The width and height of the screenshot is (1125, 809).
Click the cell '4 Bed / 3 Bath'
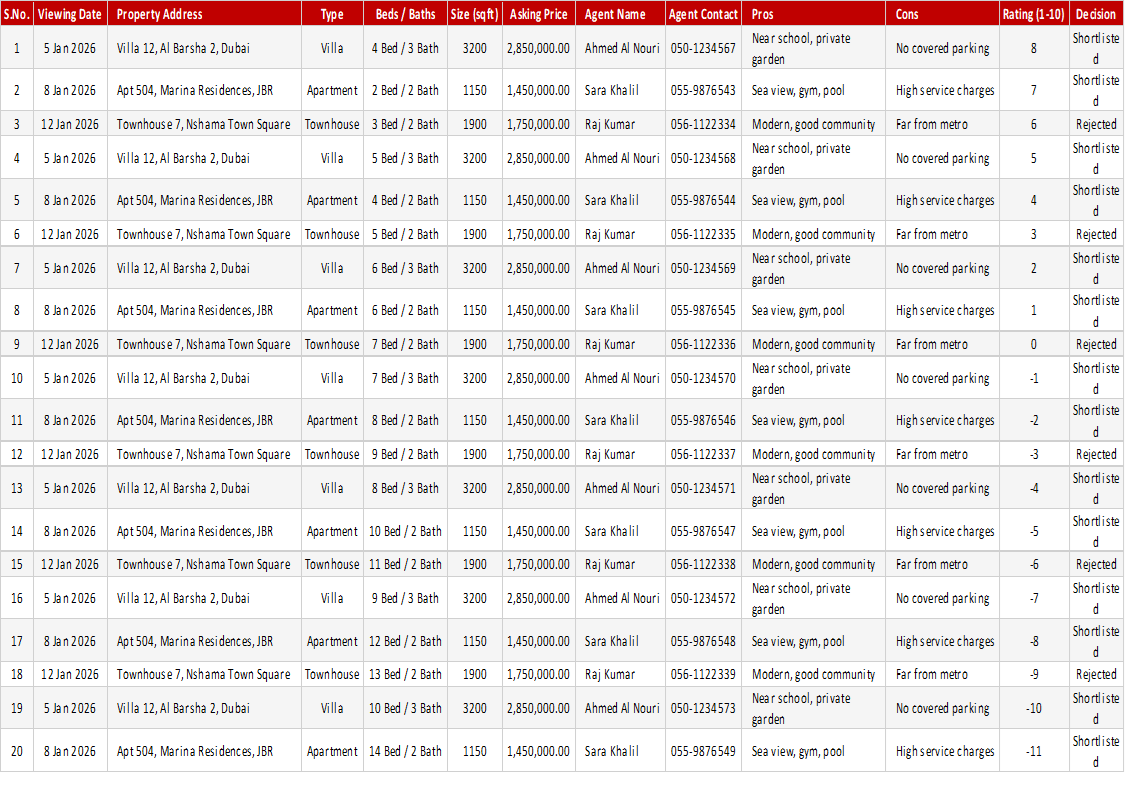(x=405, y=48)
